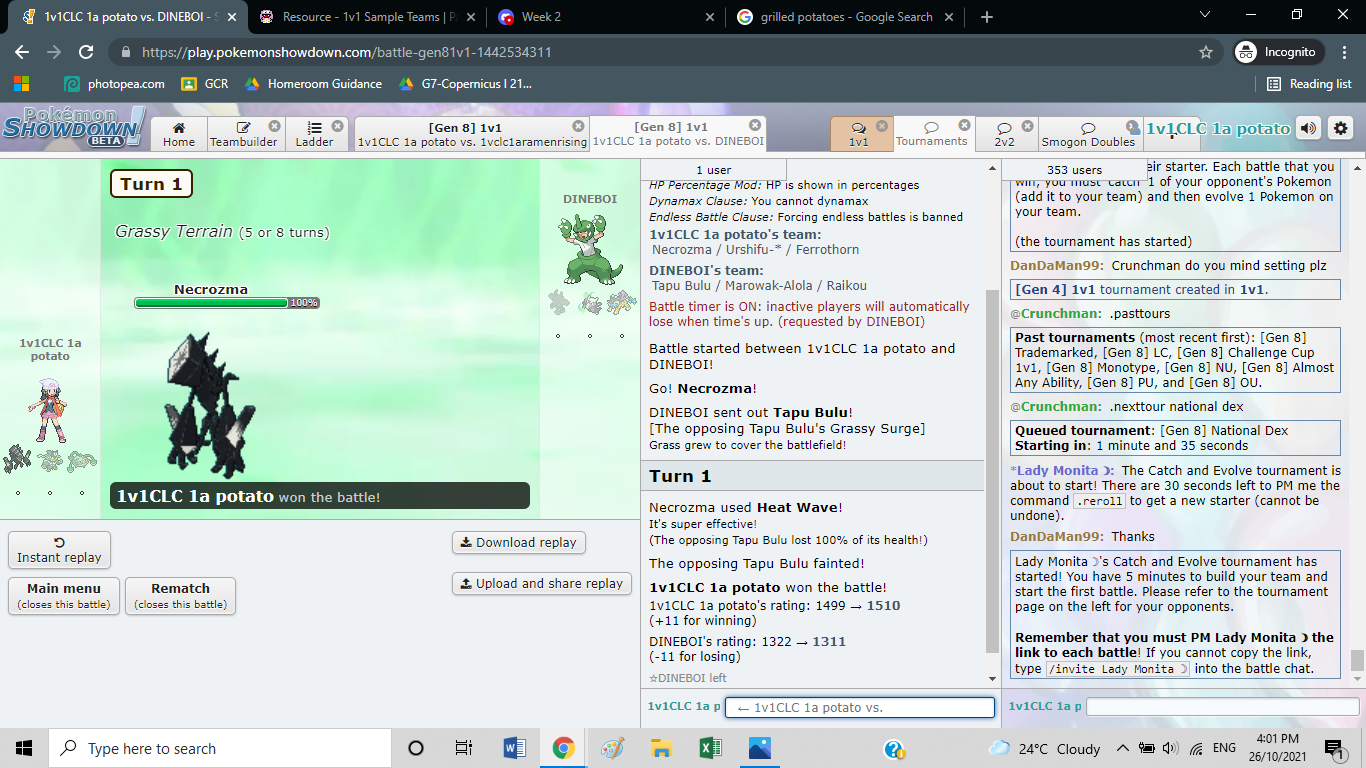Screen dimensions: 1366x768
Task: Open Showdown options gear icon
Action: point(1341,128)
